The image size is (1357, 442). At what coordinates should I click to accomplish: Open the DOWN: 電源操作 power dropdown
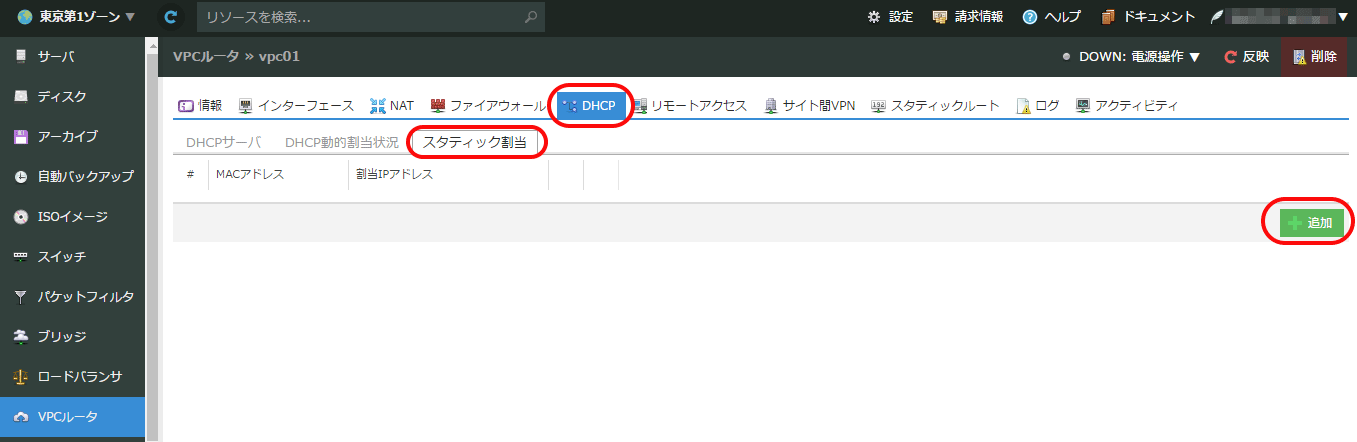(1131, 57)
